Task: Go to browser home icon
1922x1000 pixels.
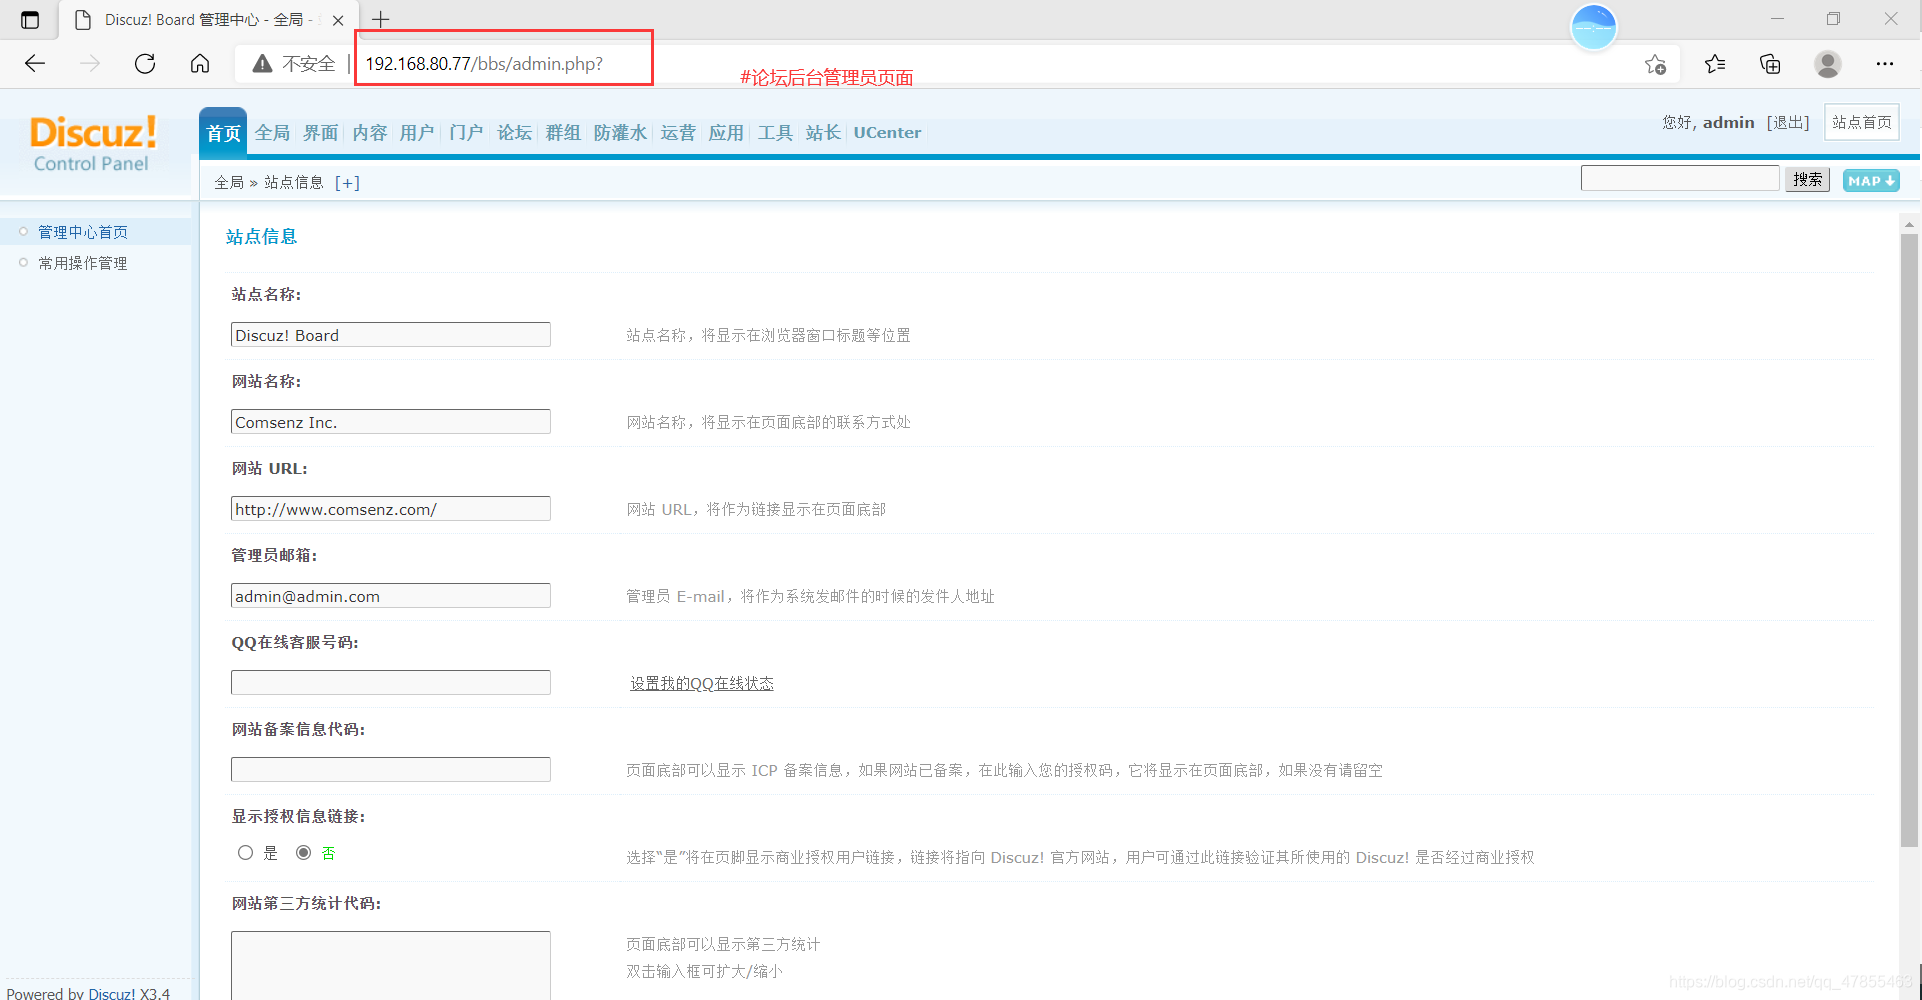Action: click(x=200, y=64)
